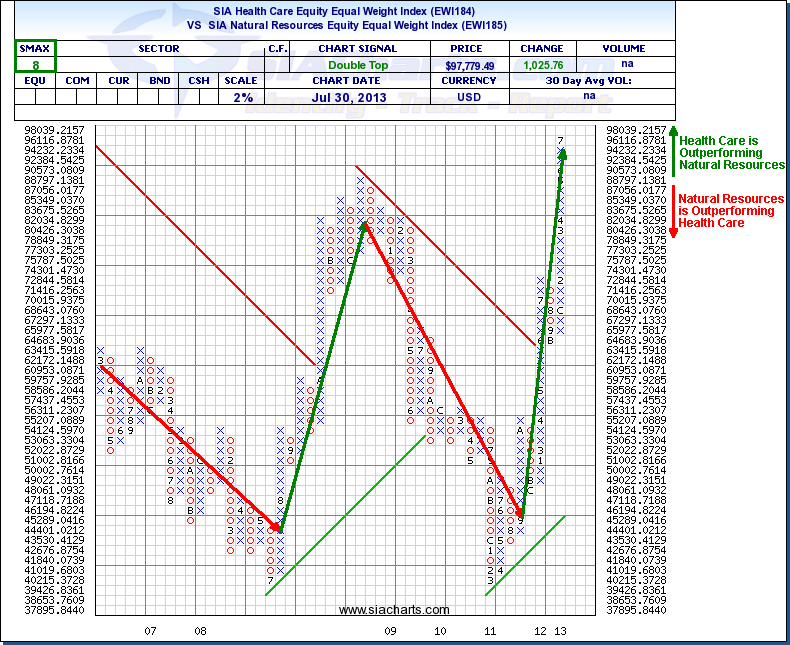Click the Double Top chart signal
790x645 pixels.
(361, 64)
